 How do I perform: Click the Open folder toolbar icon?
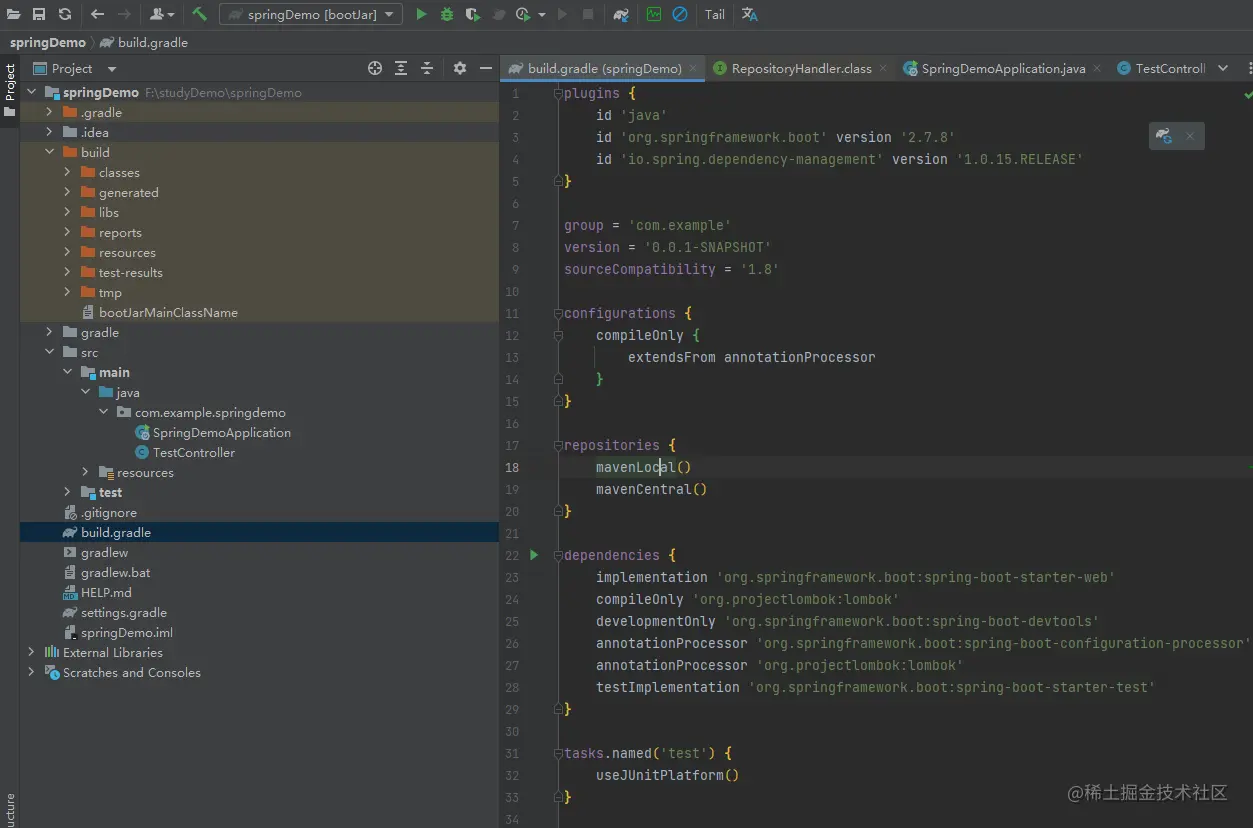tap(14, 14)
